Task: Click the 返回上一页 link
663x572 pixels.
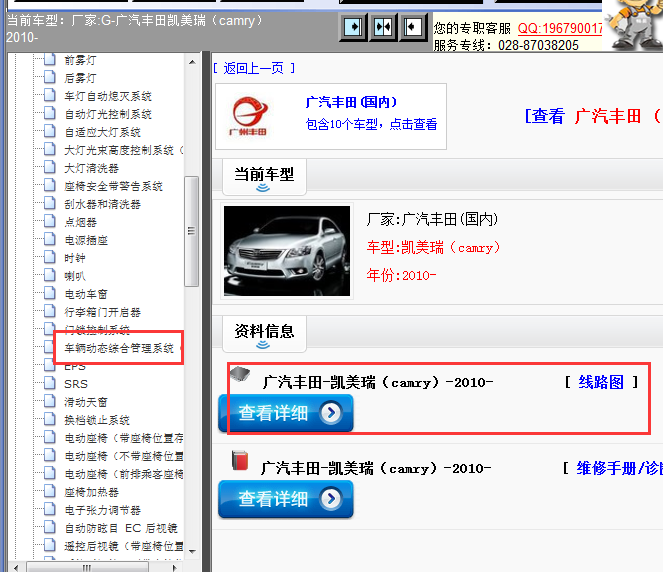Action: [254, 68]
